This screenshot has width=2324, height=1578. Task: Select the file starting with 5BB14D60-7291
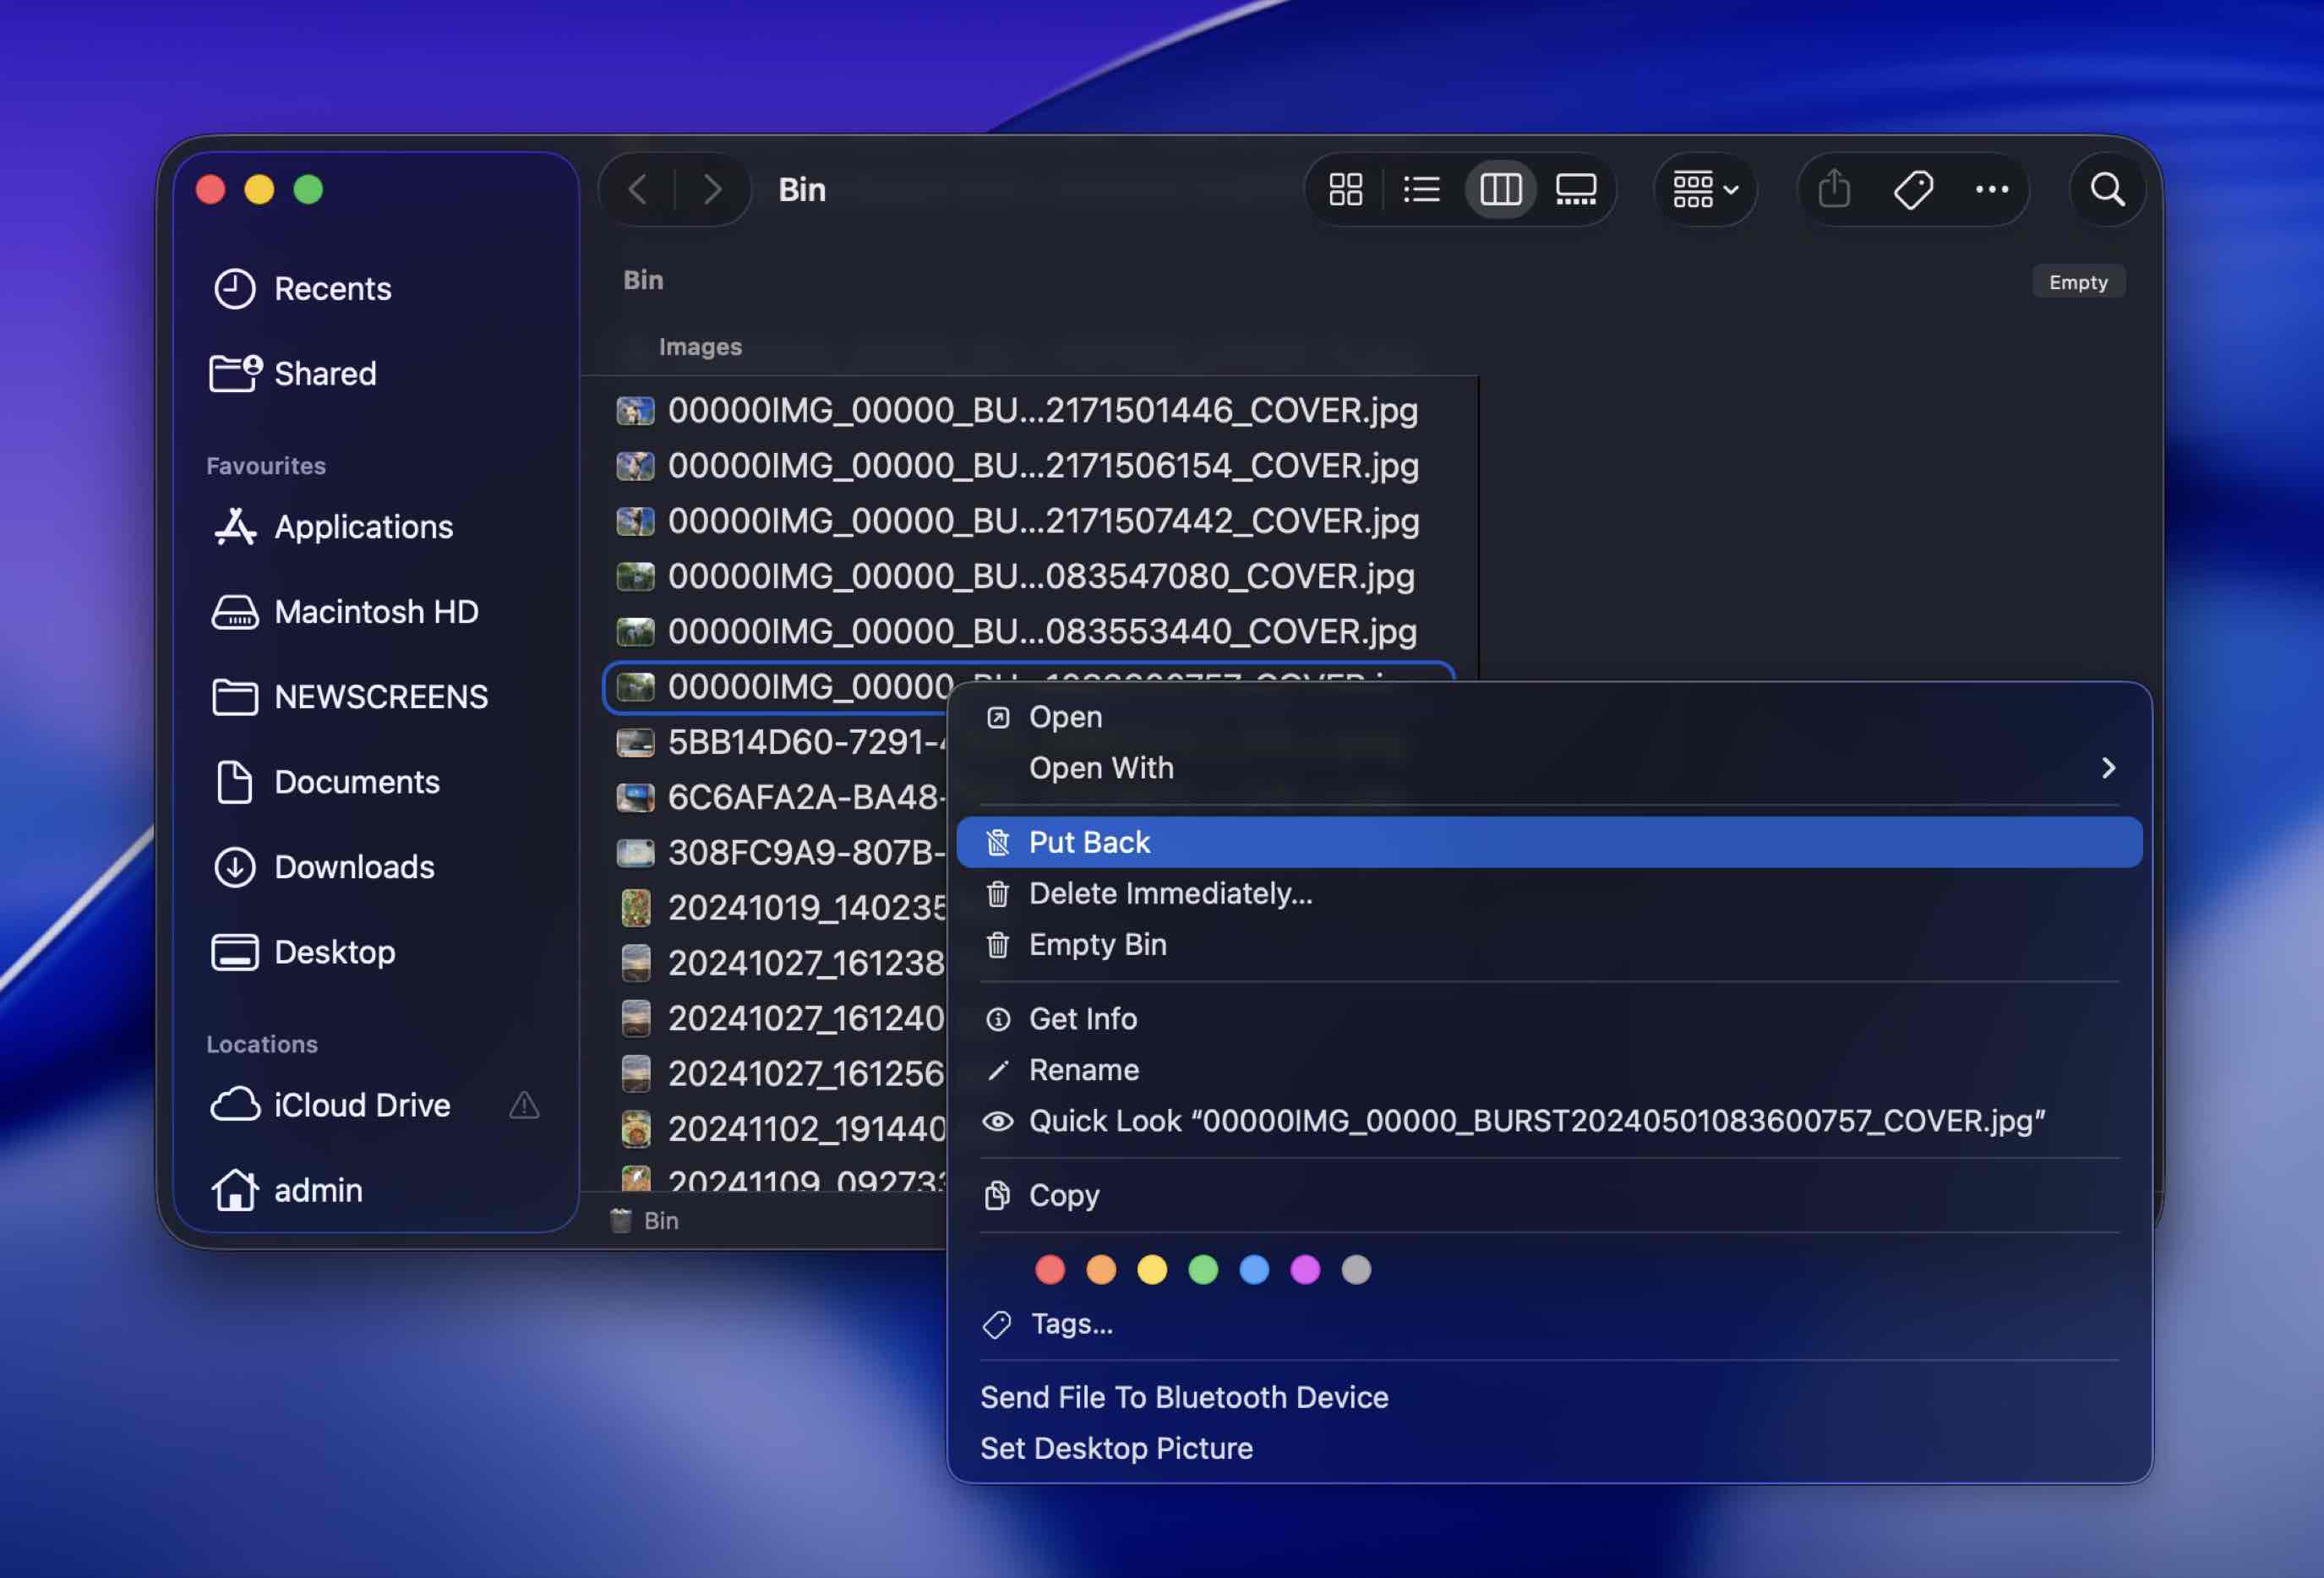point(776,742)
